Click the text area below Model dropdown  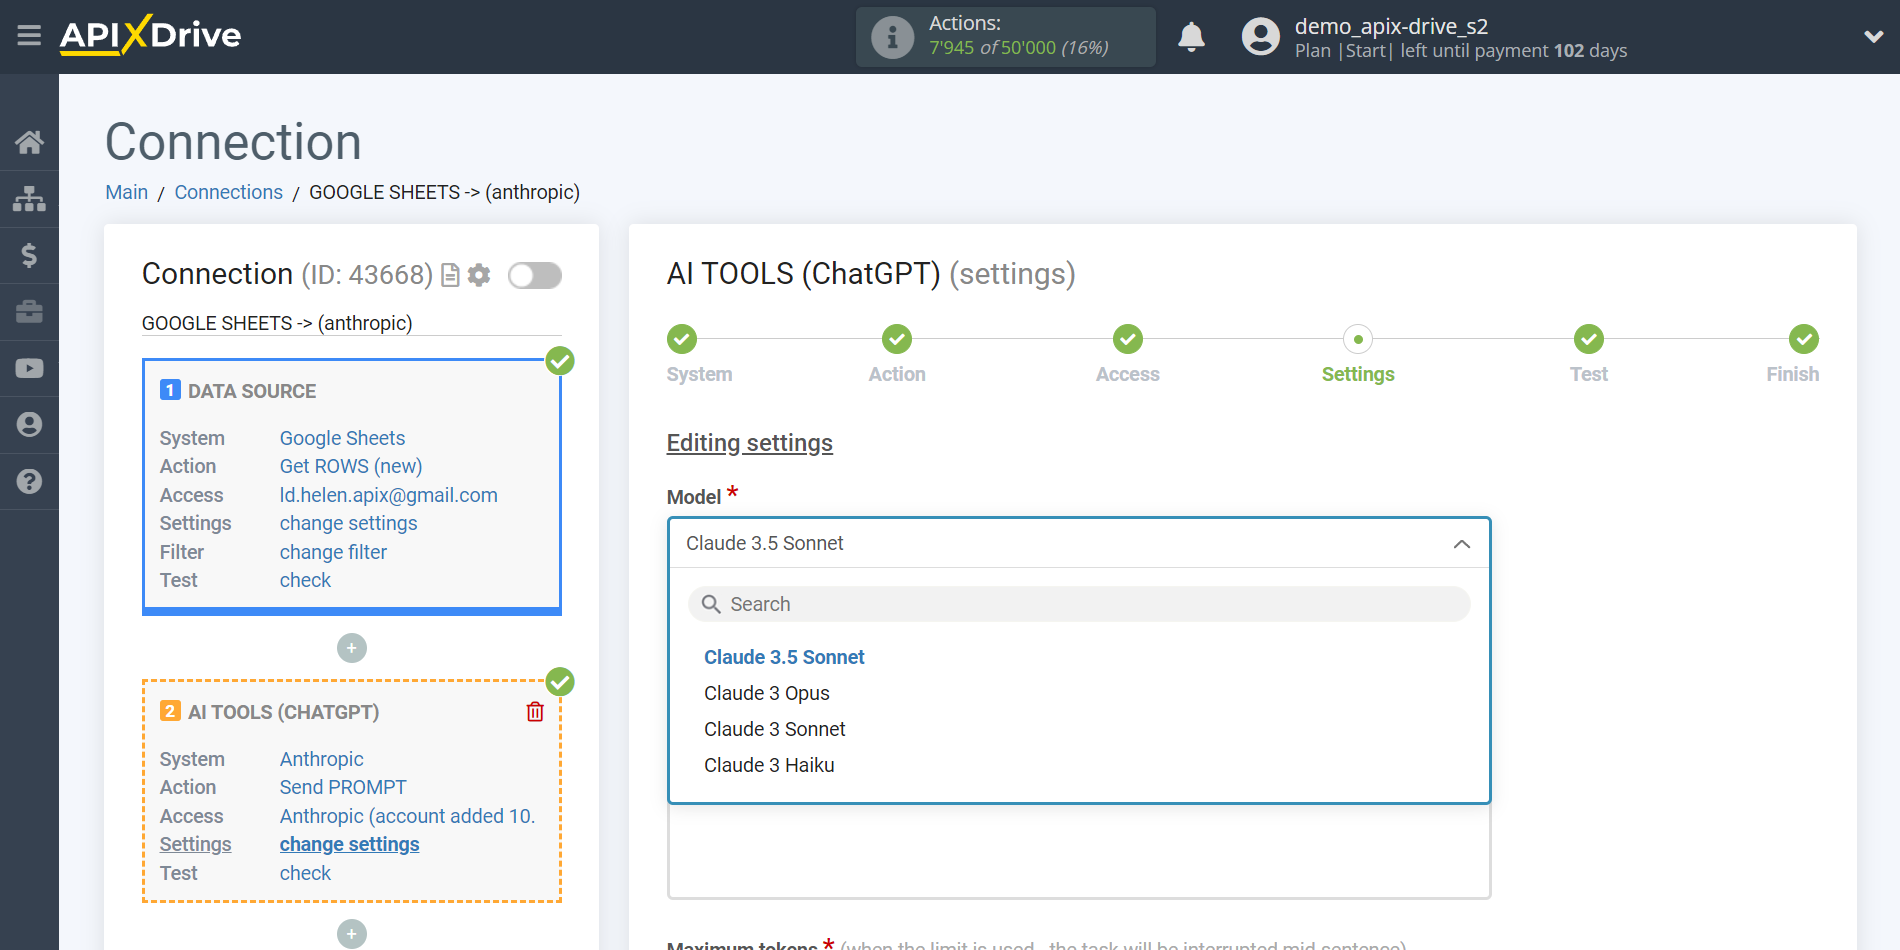point(1079,851)
